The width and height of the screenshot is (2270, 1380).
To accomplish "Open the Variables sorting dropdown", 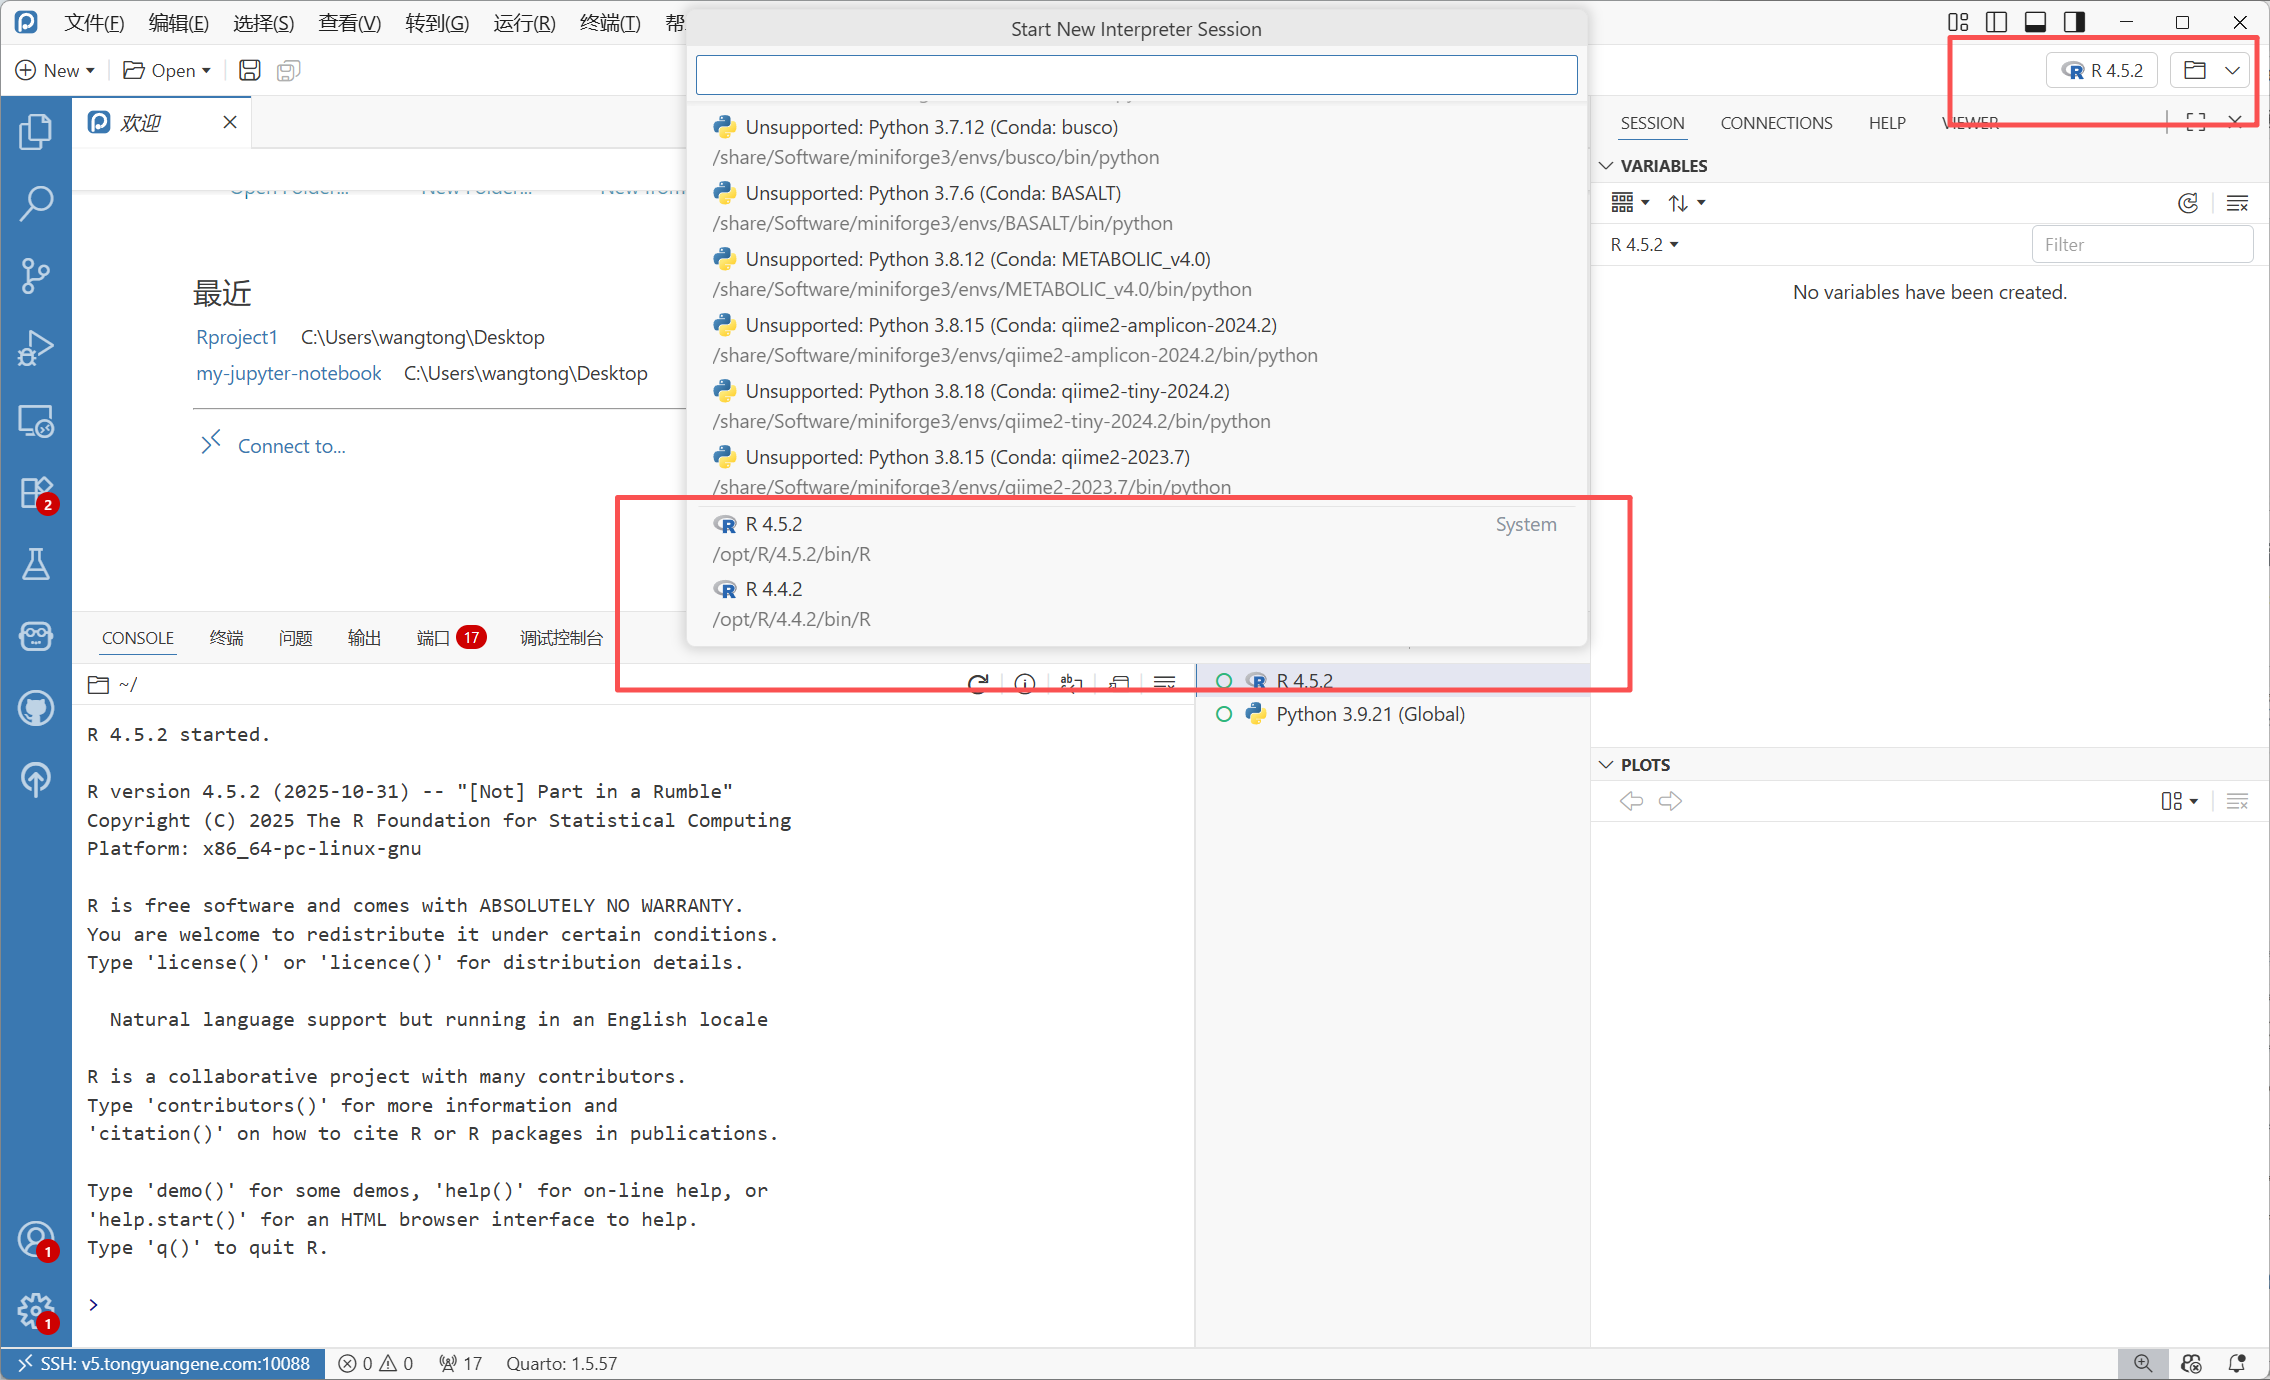I will [1686, 203].
